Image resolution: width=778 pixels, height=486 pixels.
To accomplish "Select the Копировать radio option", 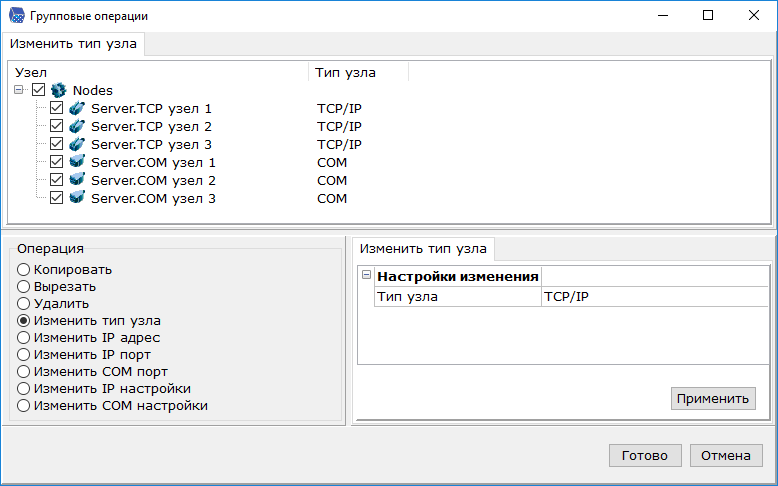I will [24, 270].
